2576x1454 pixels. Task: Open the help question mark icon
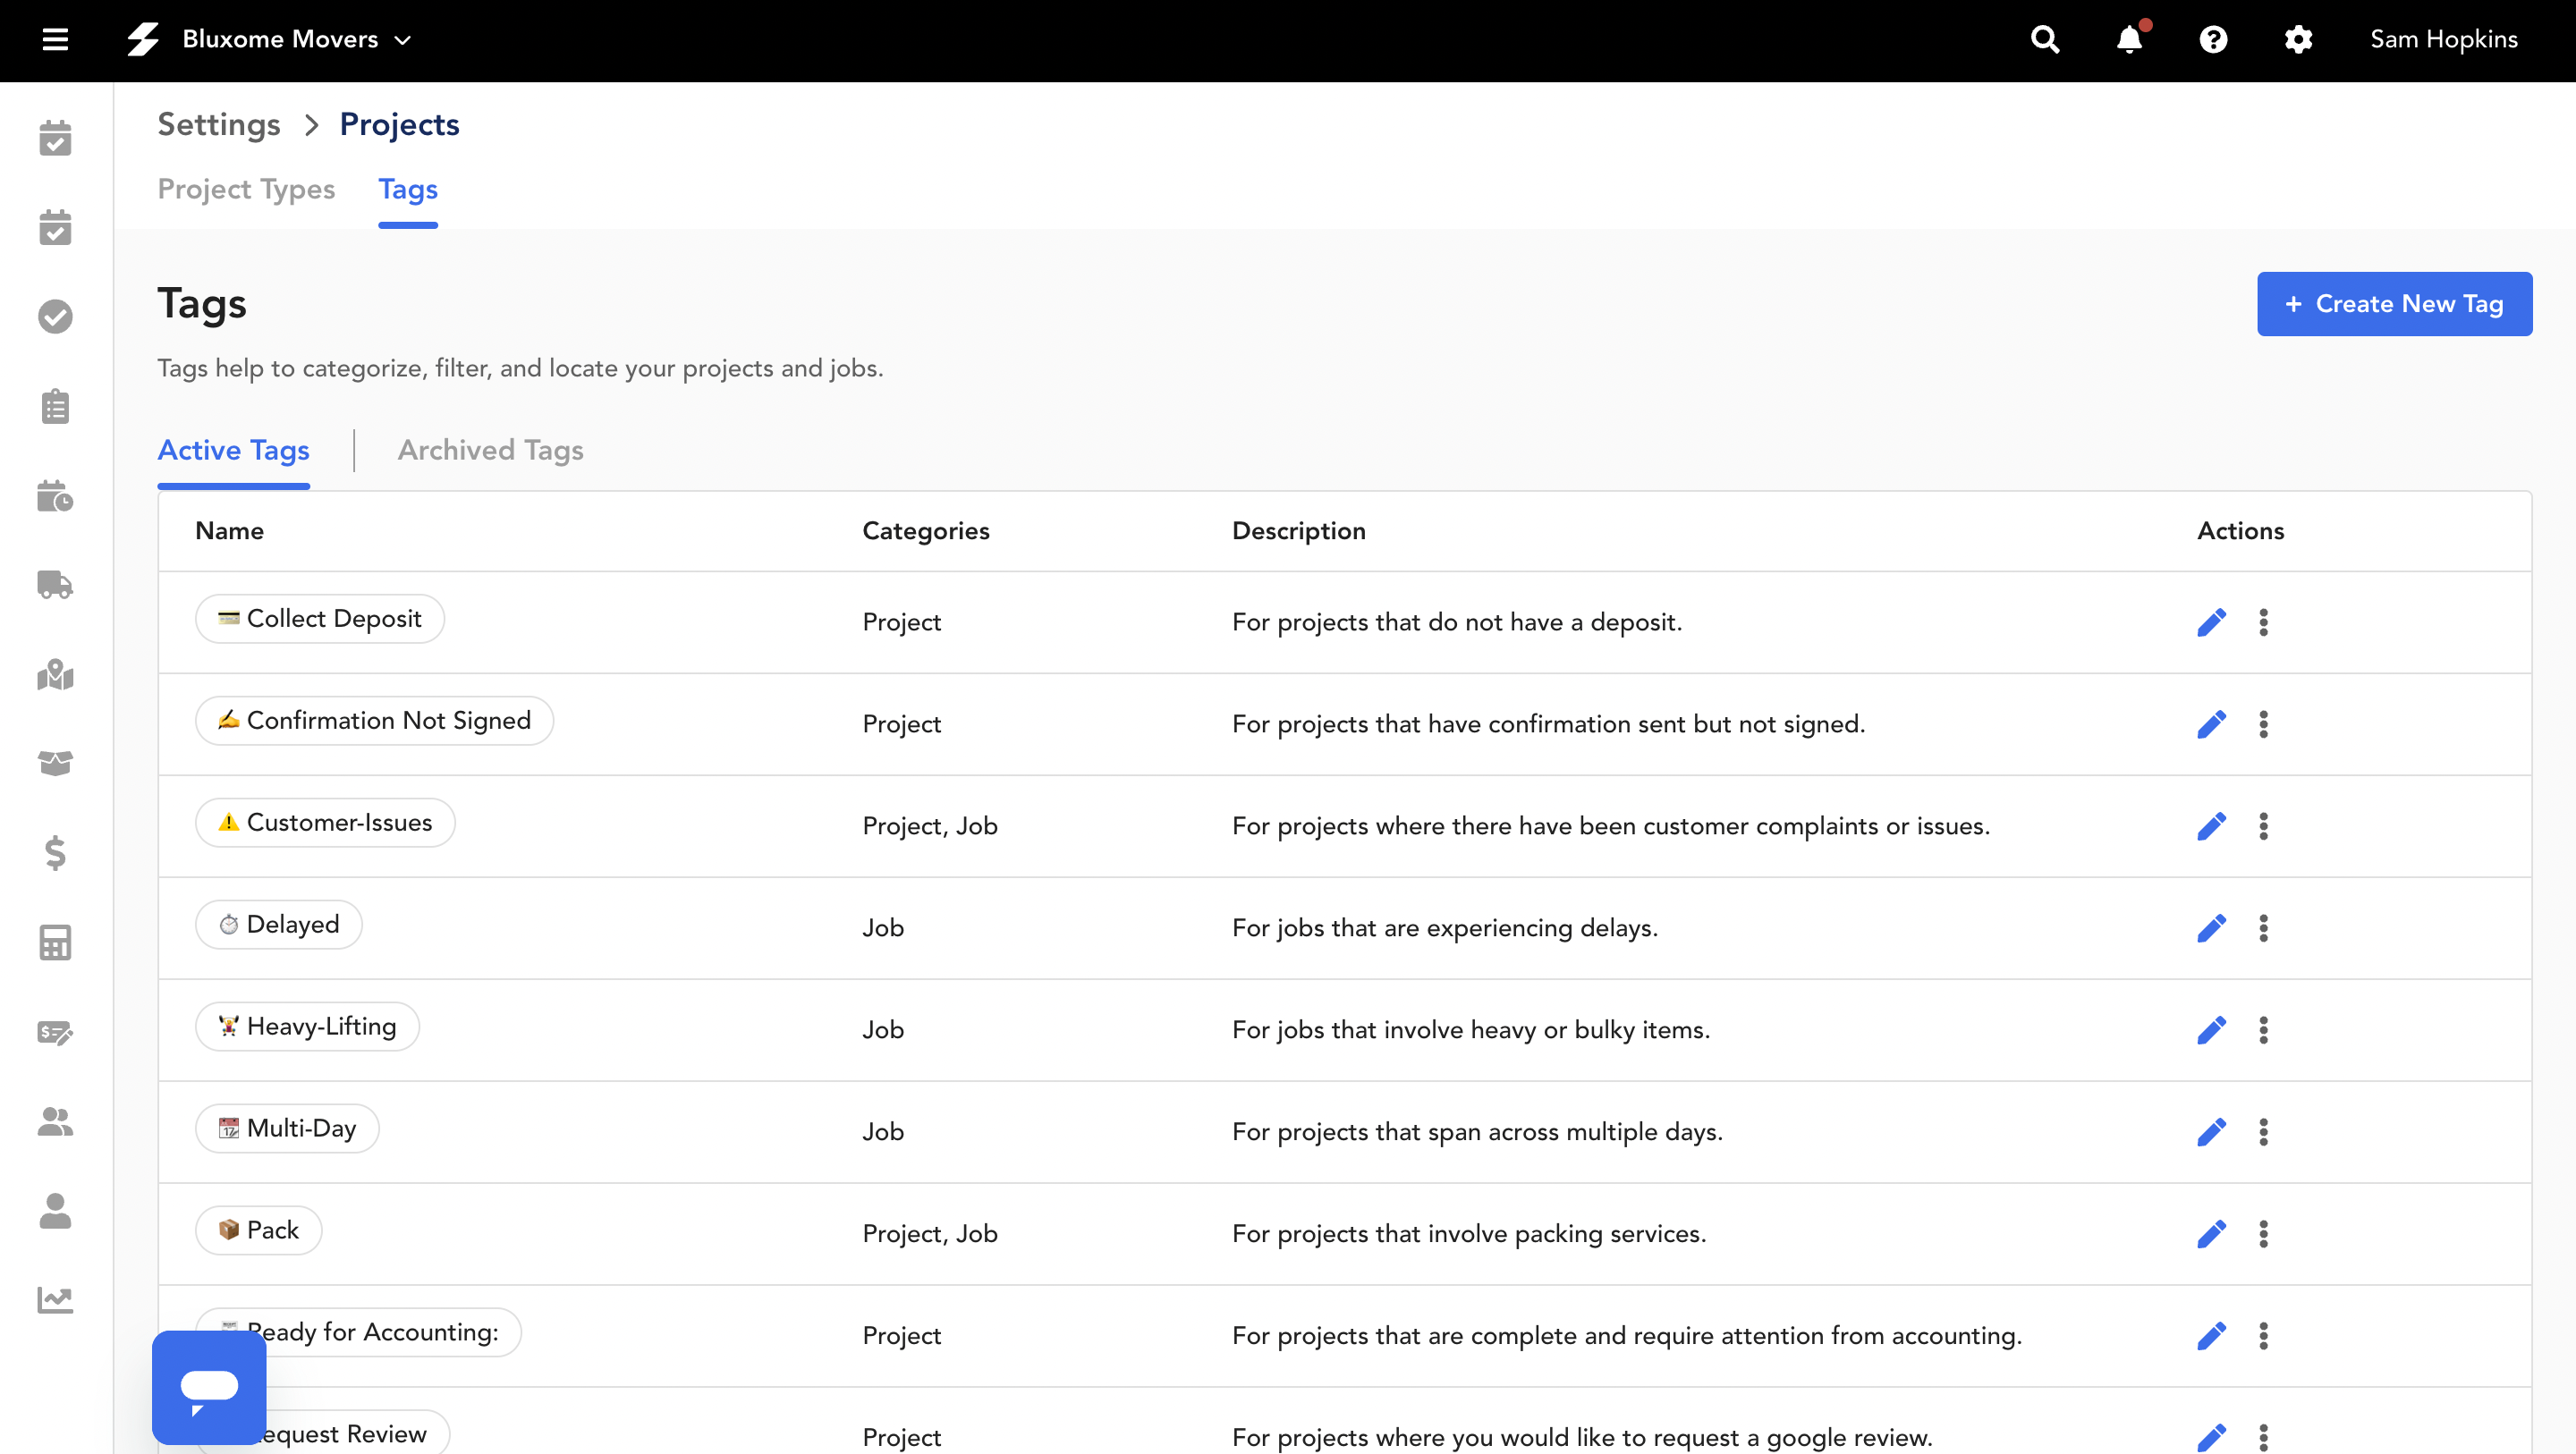pos(2213,40)
